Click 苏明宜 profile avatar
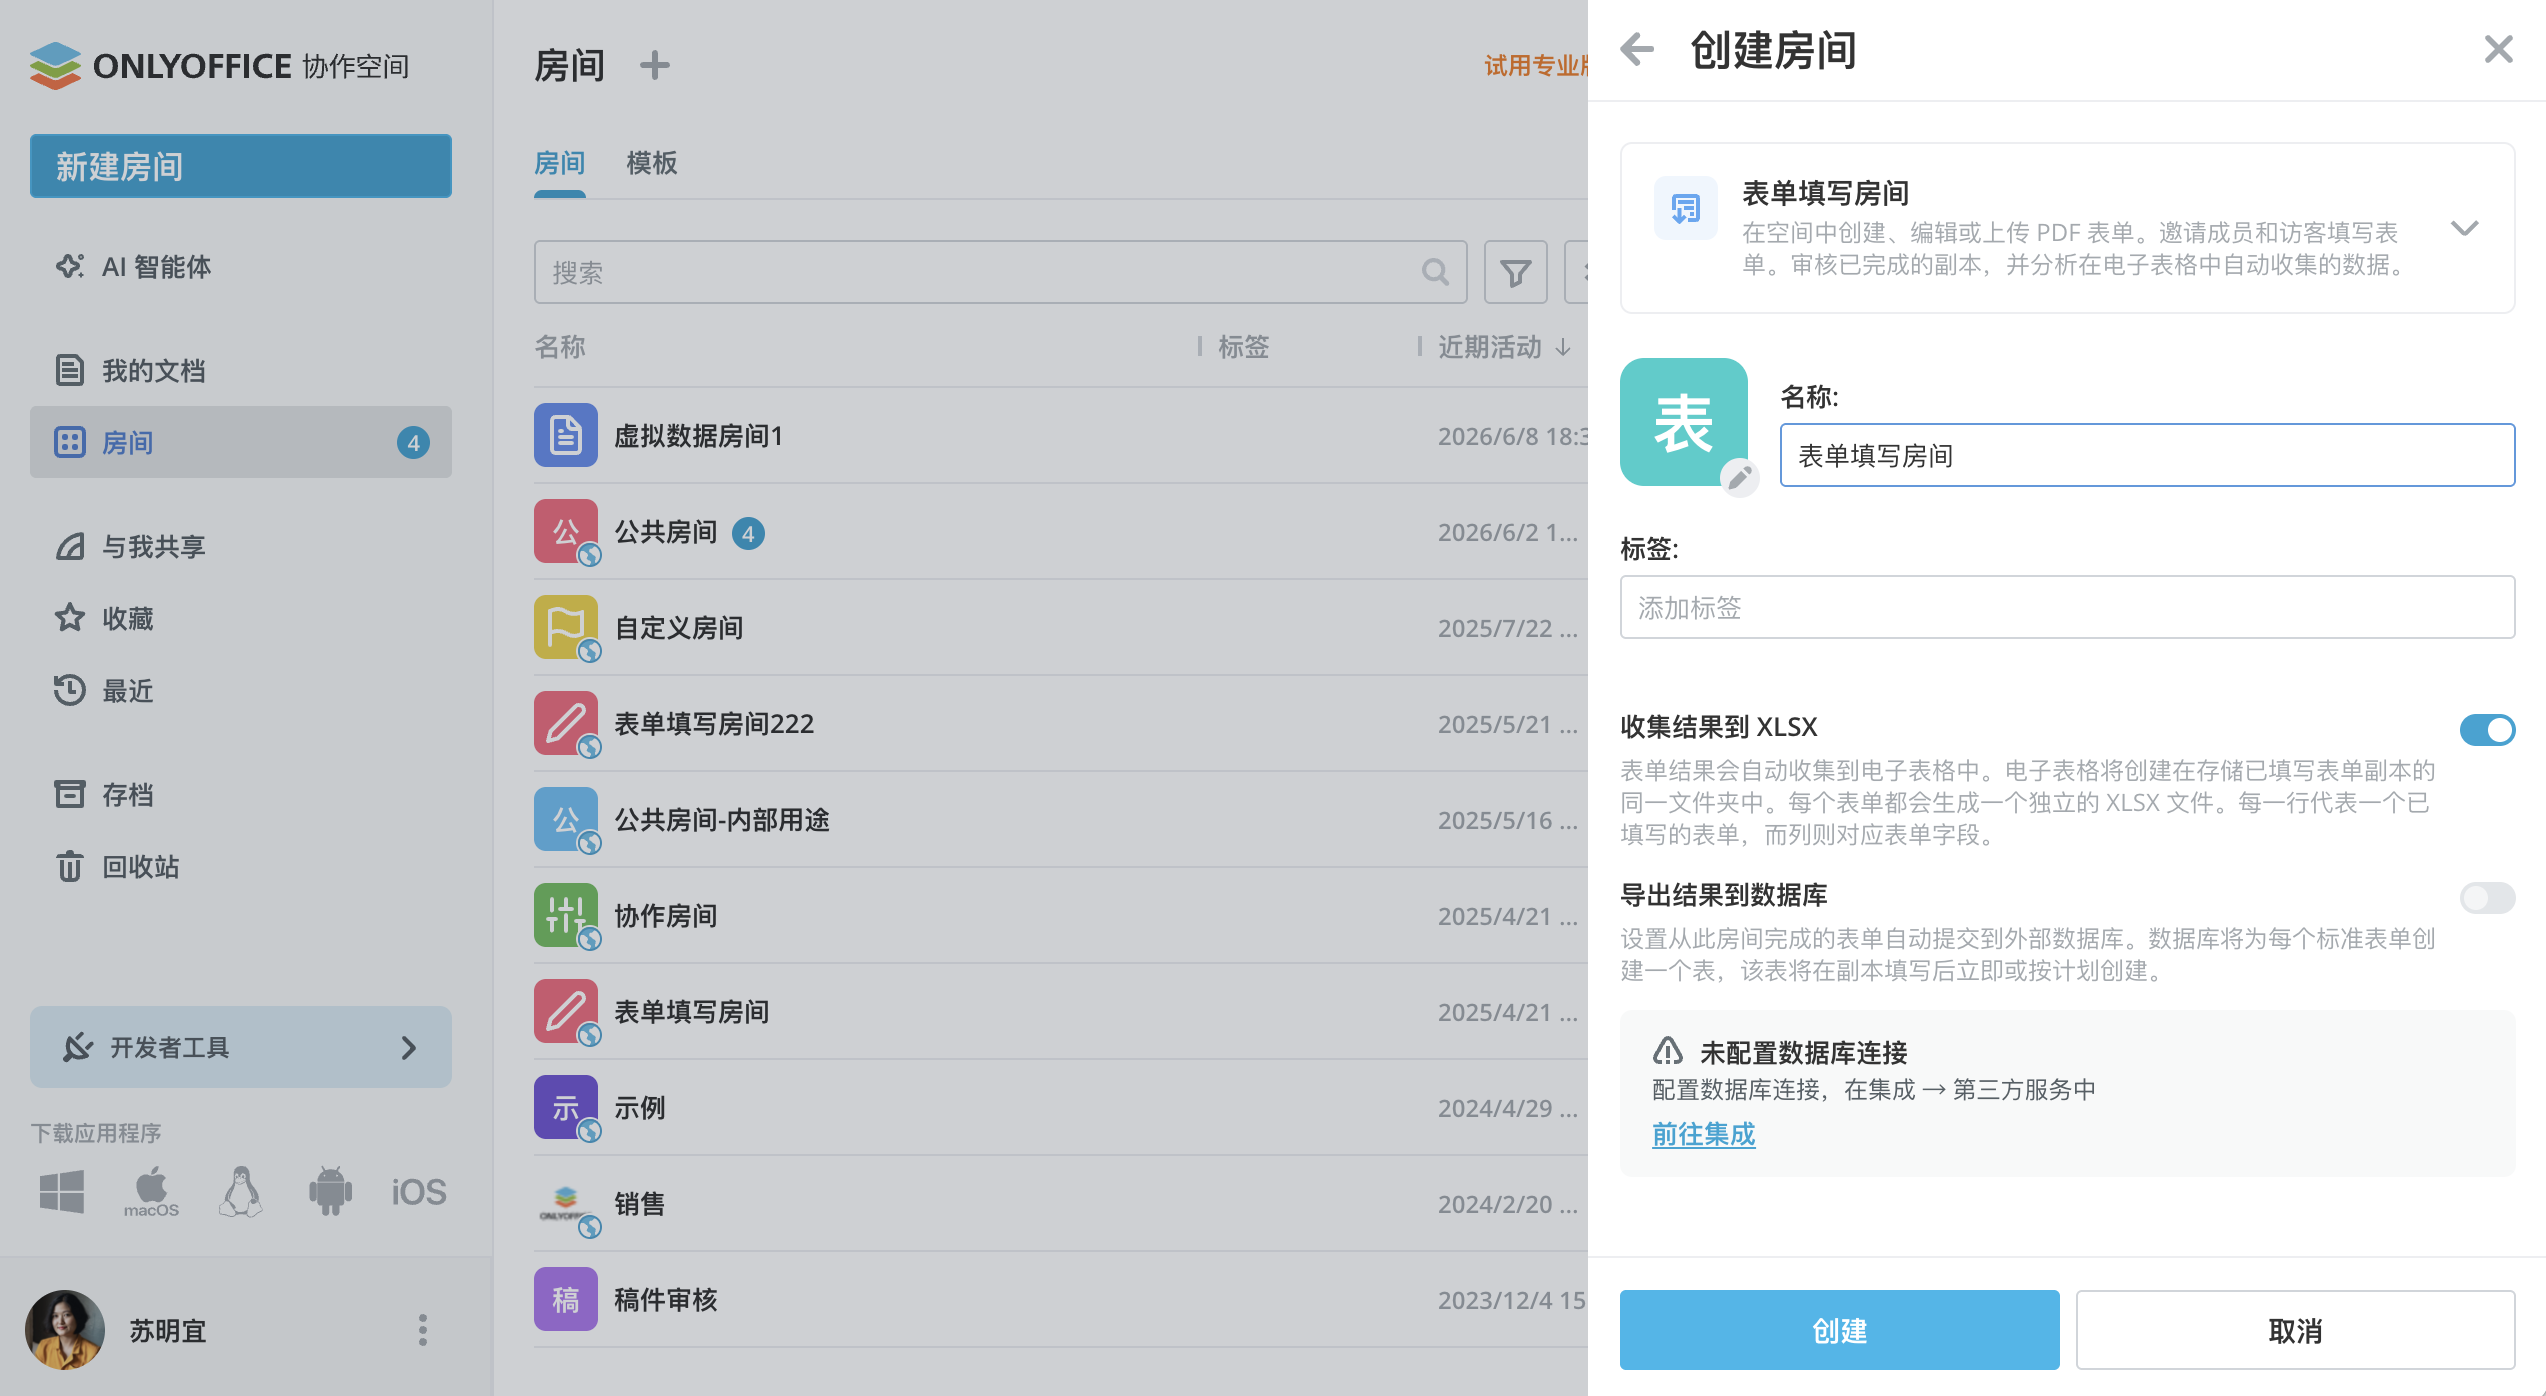Viewport: 2546px width, 1396px height. [65, 1330]
